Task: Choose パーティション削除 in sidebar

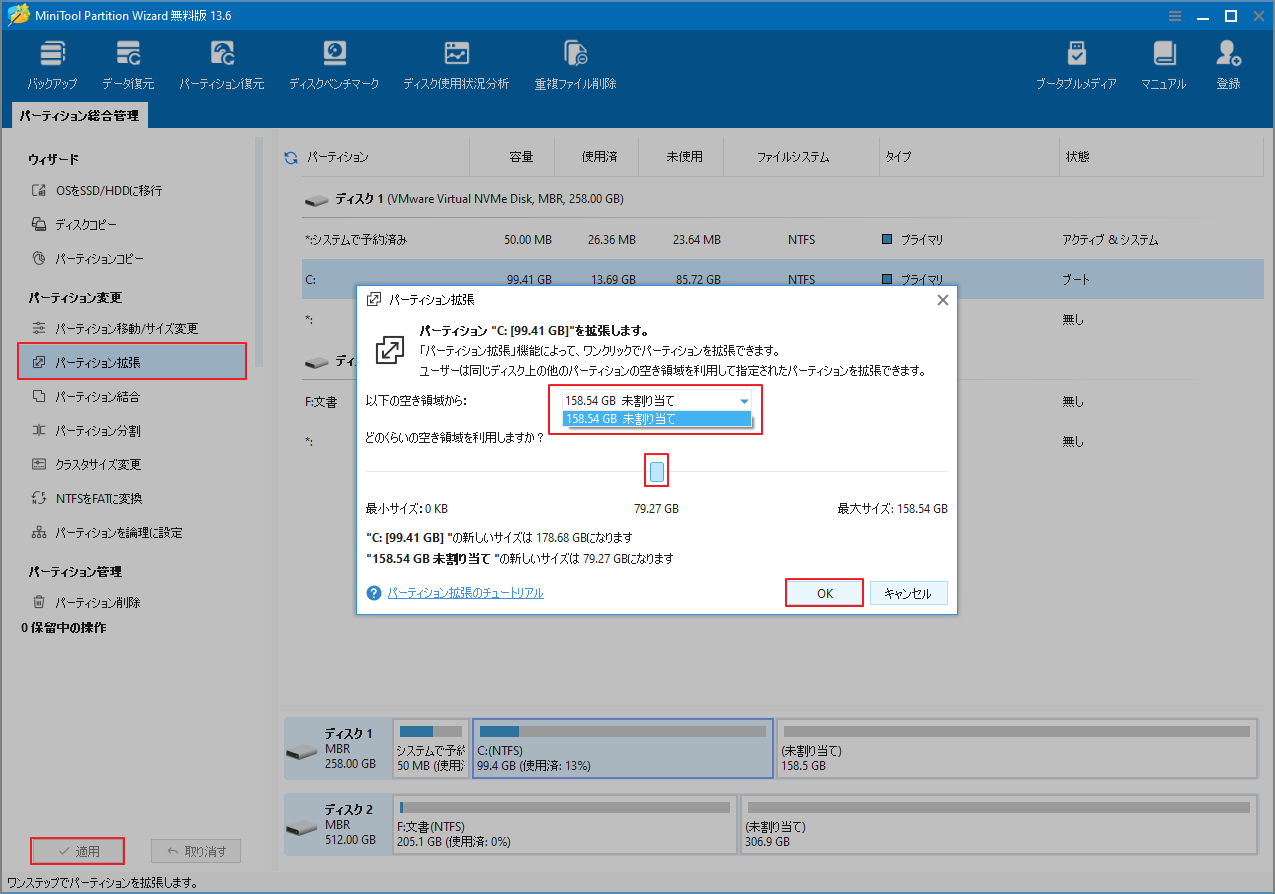Action: pyautogui.click(x=86, y=602)
